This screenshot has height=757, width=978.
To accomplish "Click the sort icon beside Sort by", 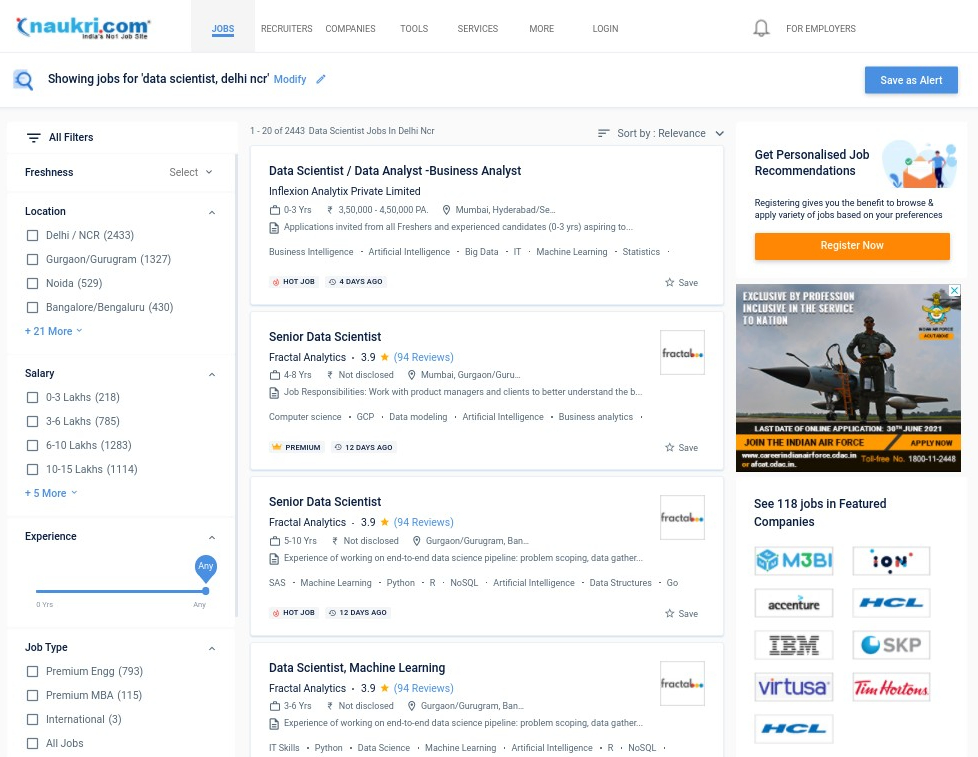I will click(x=604, y=133).
